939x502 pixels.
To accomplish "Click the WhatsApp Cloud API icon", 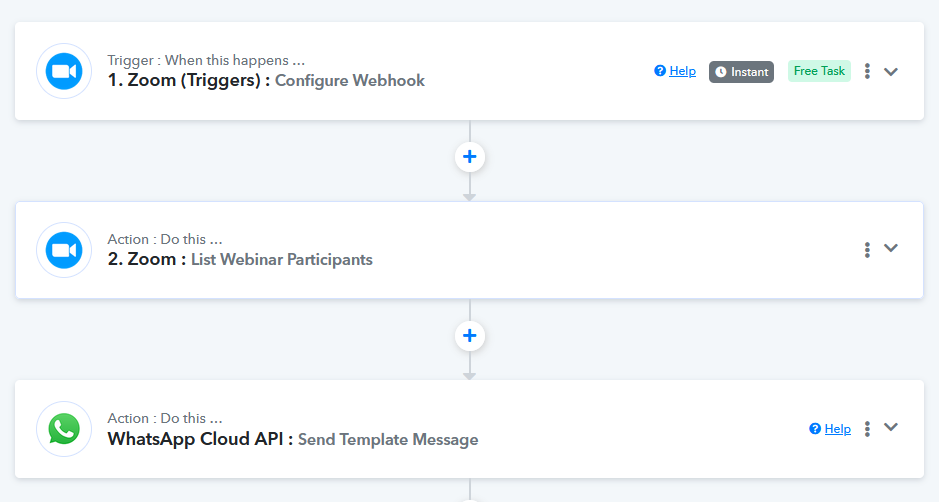I will click(64, 429).
